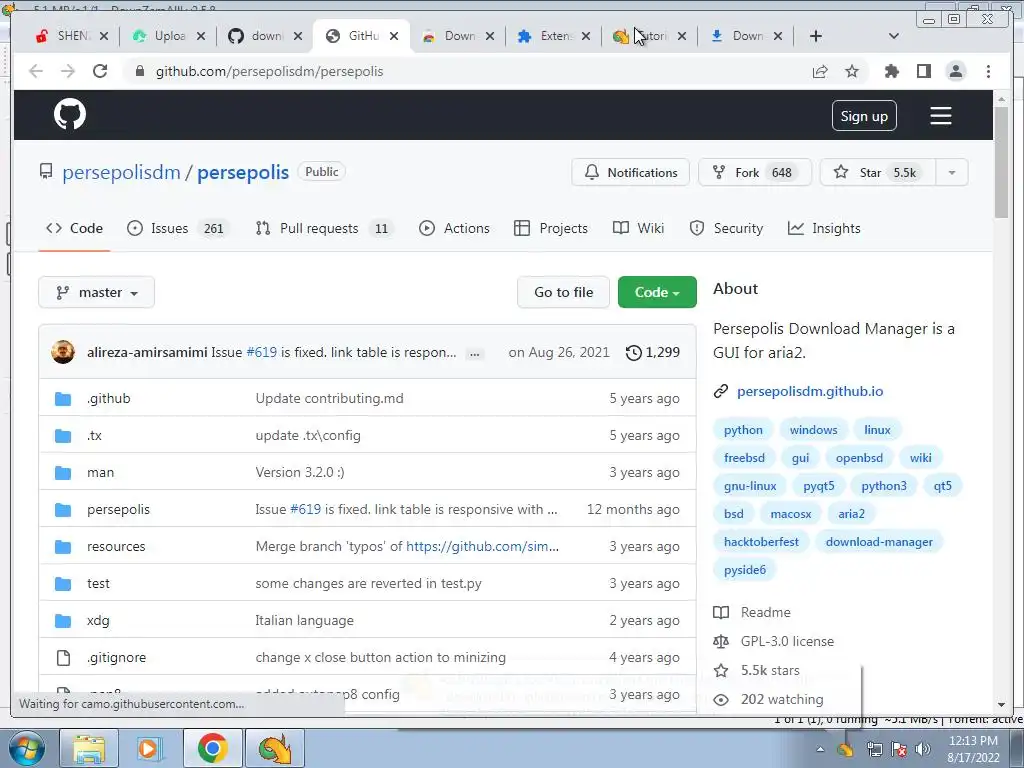This screenshot has width=1024, height=768.
Task: Click the page vertical scrollbar thumb
Action: pos(1001,162)
